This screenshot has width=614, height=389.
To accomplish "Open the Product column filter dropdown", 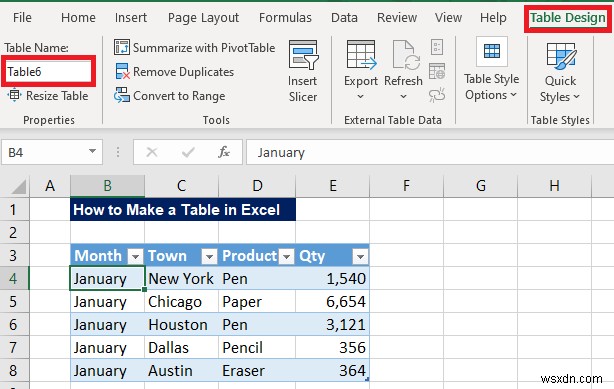I will pos(287,257).
